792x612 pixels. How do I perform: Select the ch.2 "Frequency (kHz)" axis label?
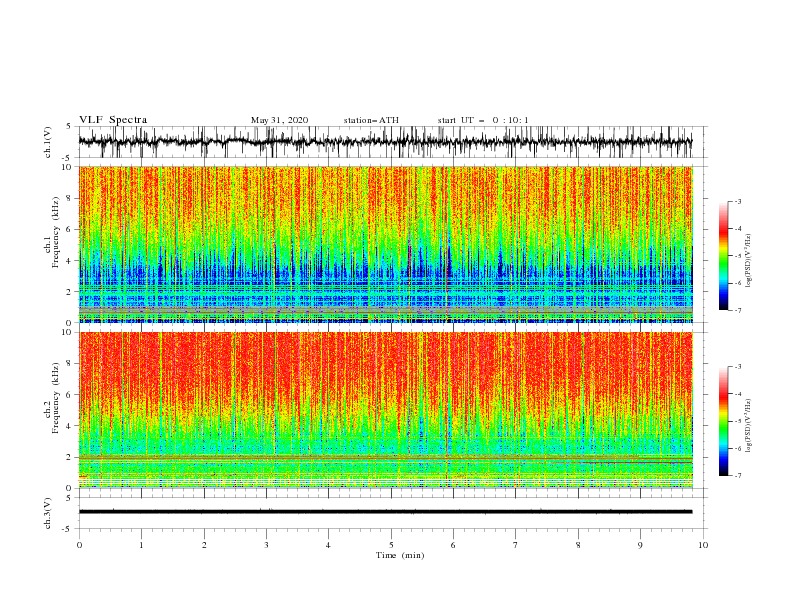click(56, 397)
